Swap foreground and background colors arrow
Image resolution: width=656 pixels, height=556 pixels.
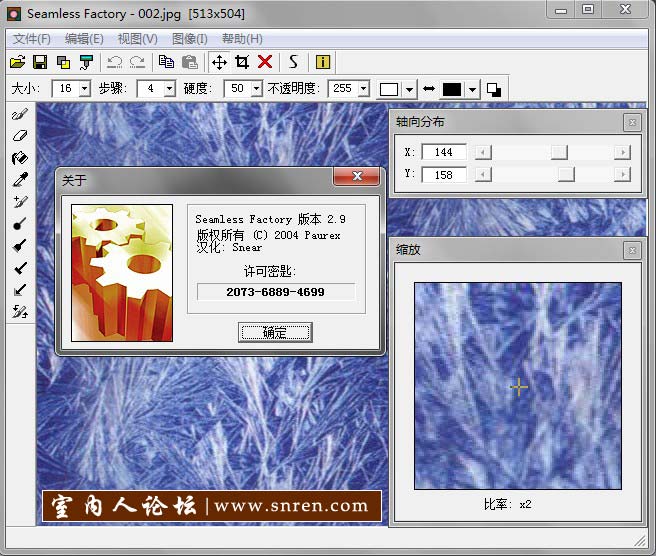coord(429,89)
